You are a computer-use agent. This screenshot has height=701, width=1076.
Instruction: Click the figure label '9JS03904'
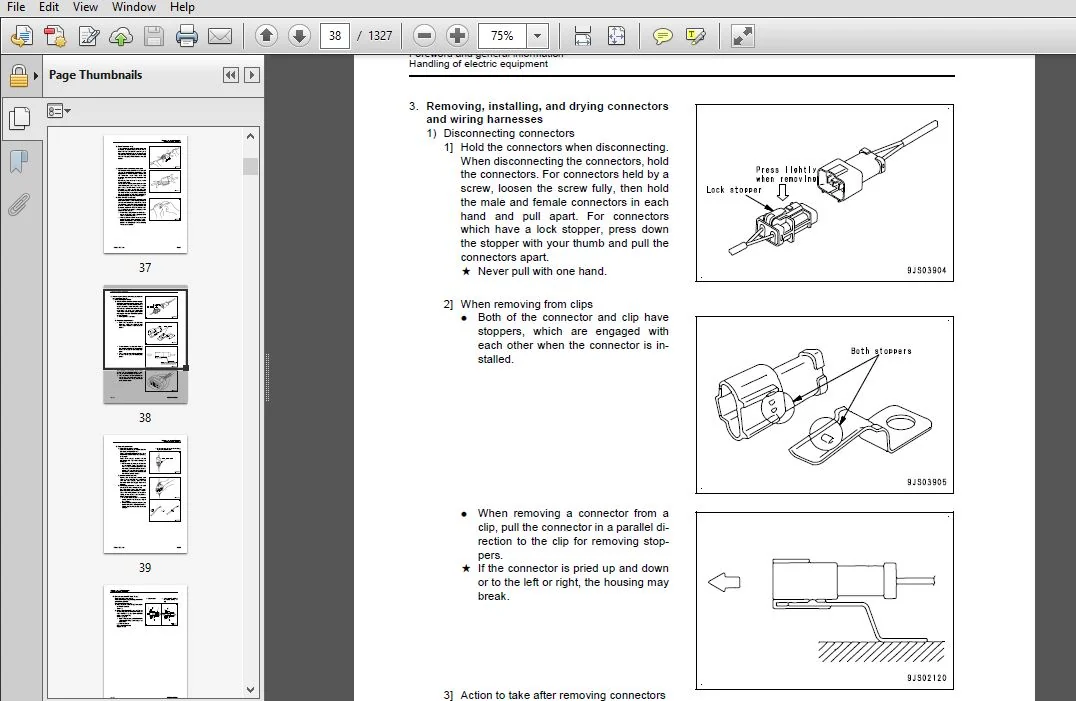[926, 270]
